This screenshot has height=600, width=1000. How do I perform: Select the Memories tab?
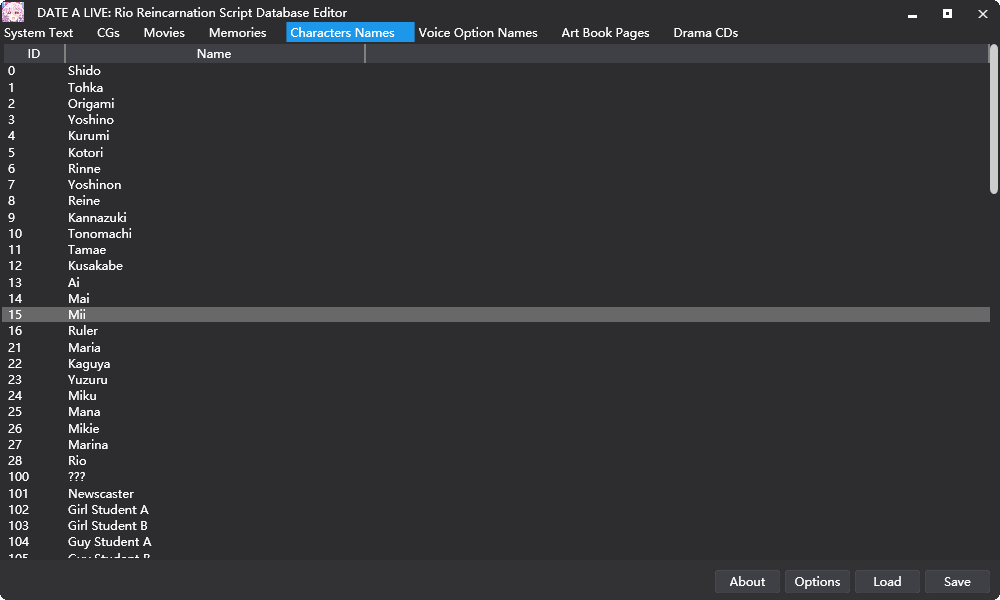click(237, 33)
